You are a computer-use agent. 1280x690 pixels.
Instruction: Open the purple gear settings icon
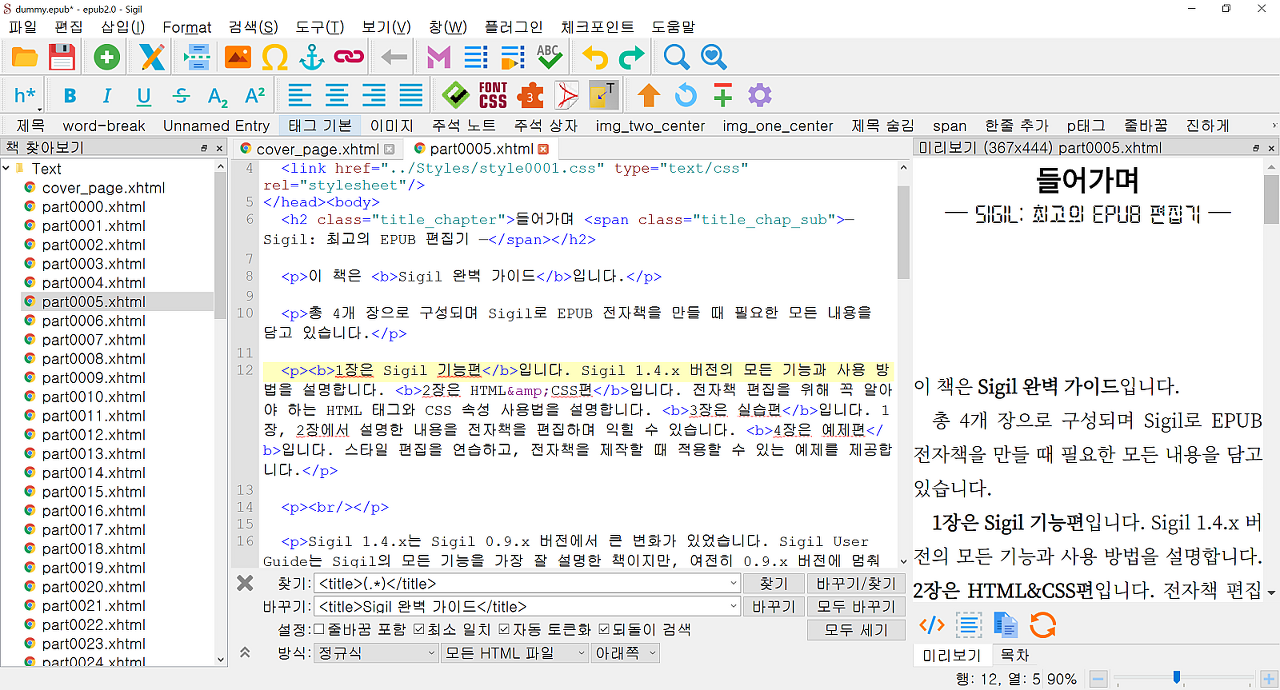(x=760, y=96)
